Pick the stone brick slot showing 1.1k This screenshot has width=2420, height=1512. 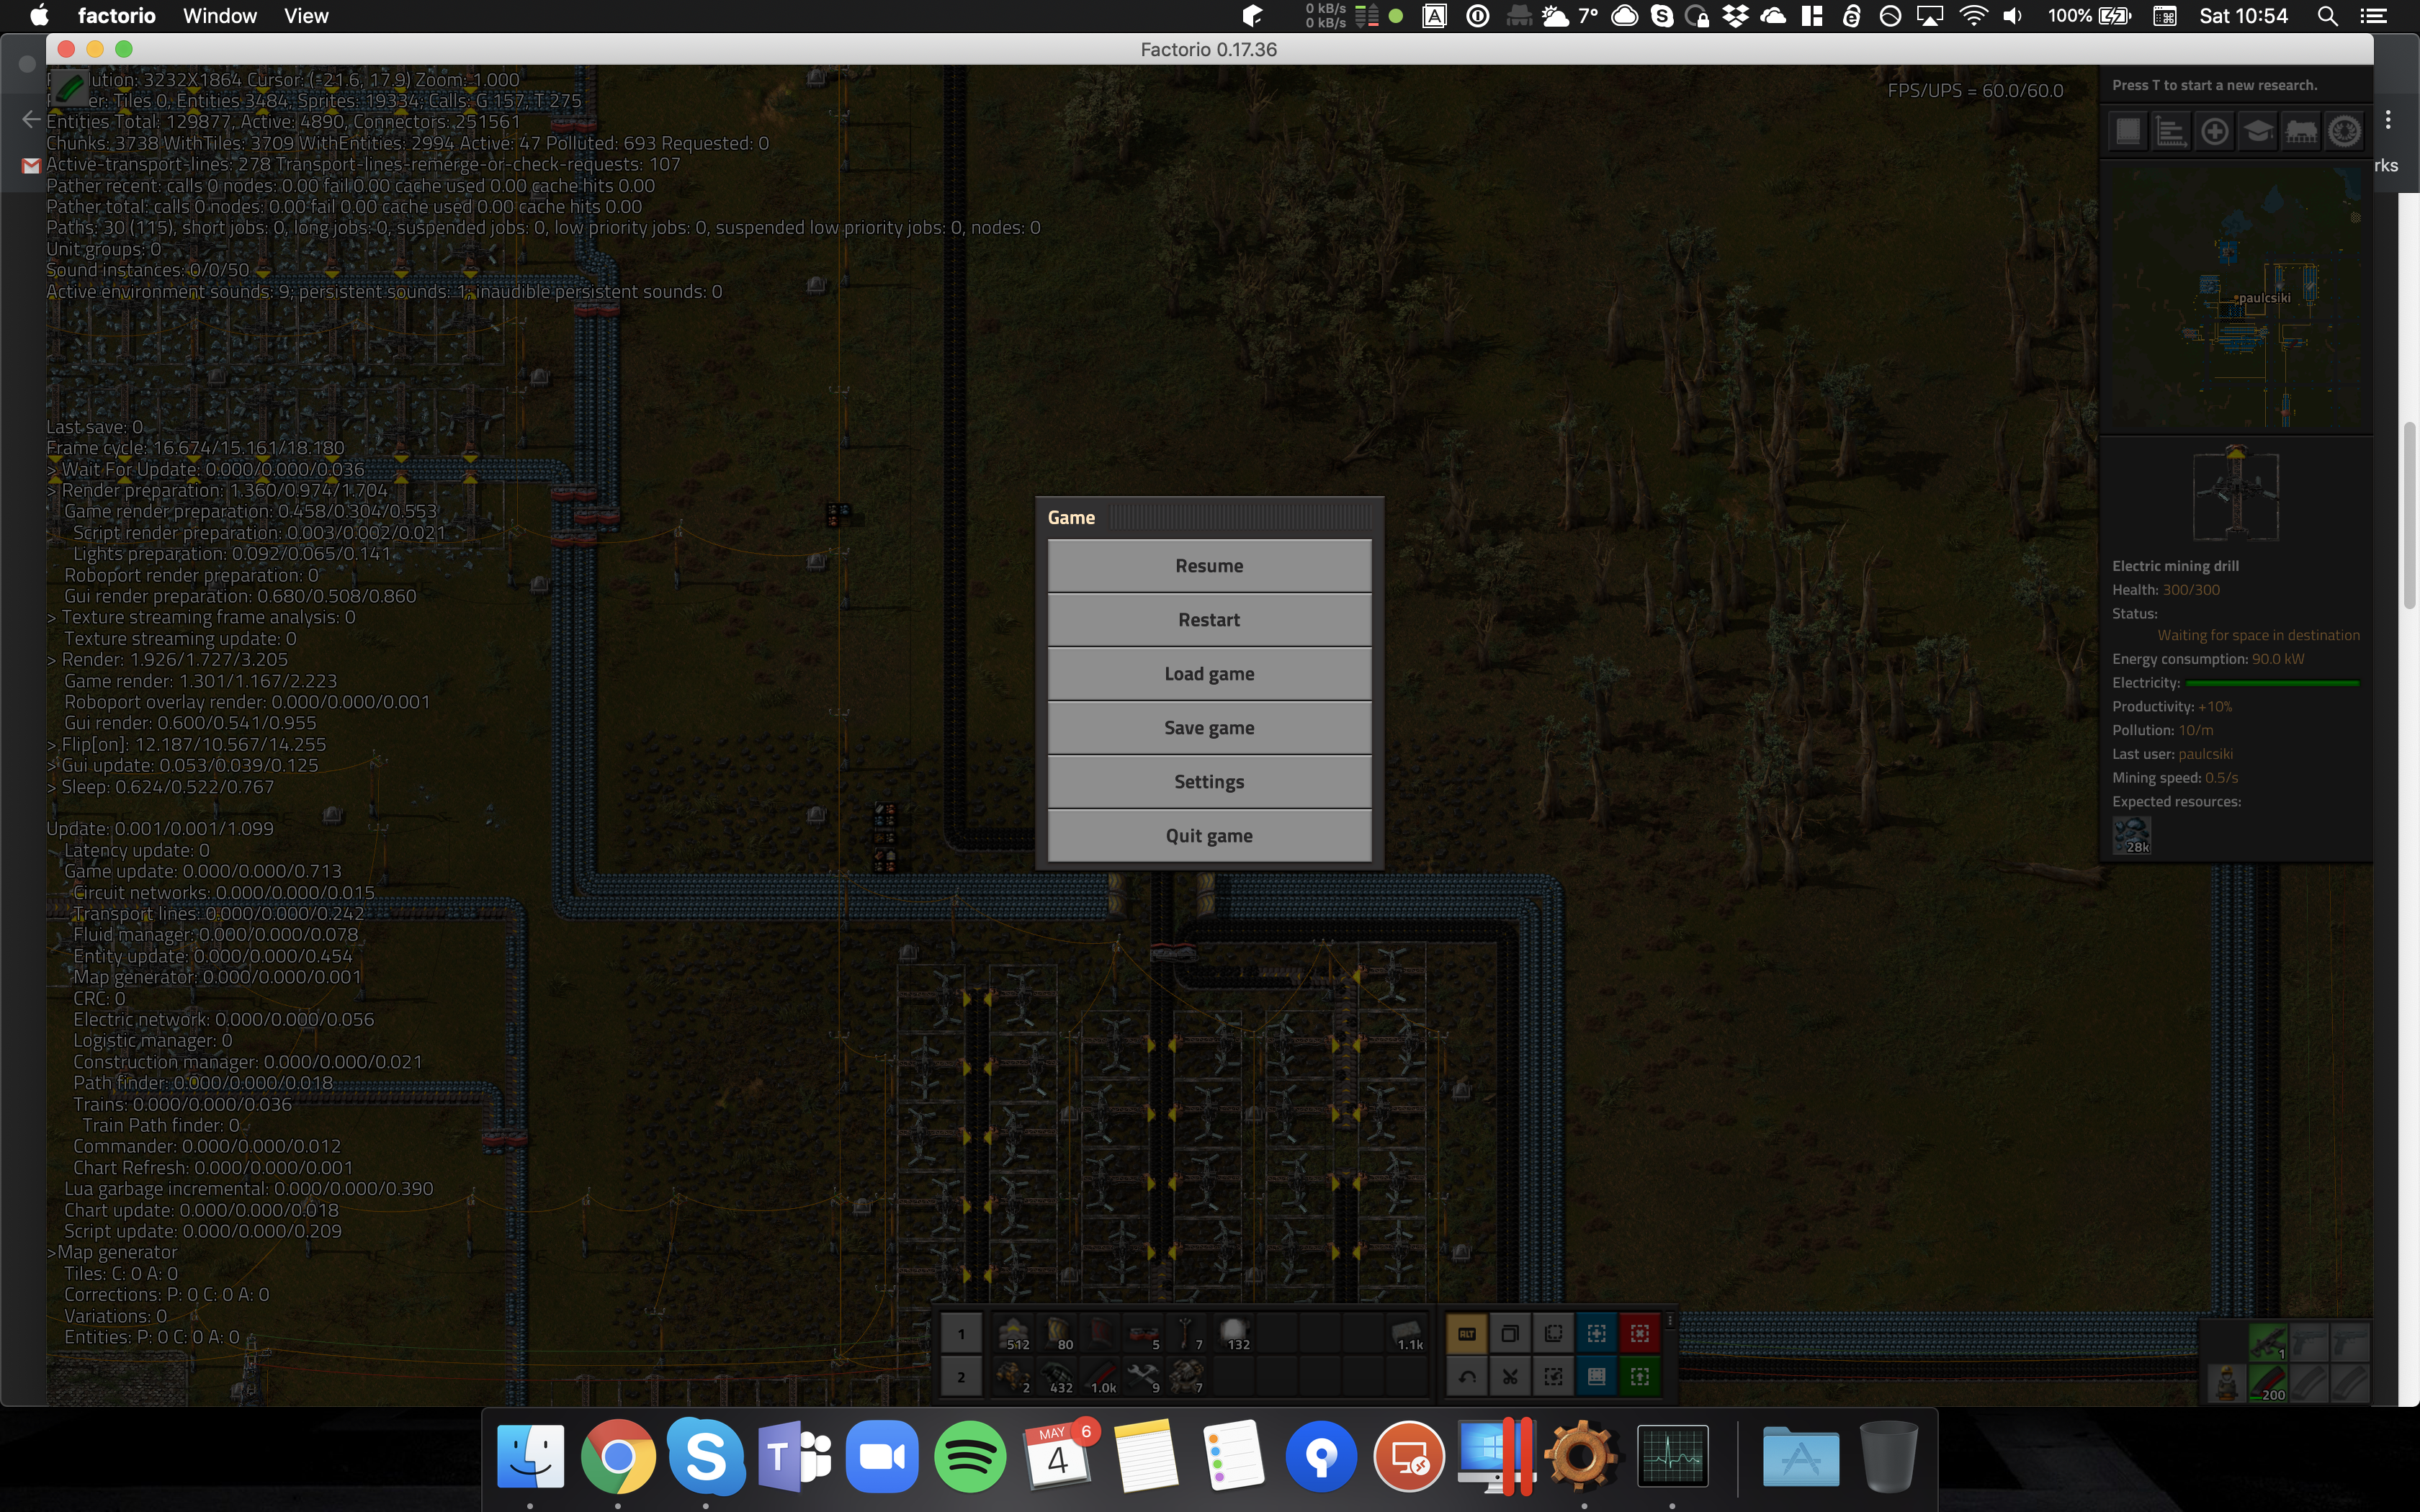(x=1407, y=1334)
